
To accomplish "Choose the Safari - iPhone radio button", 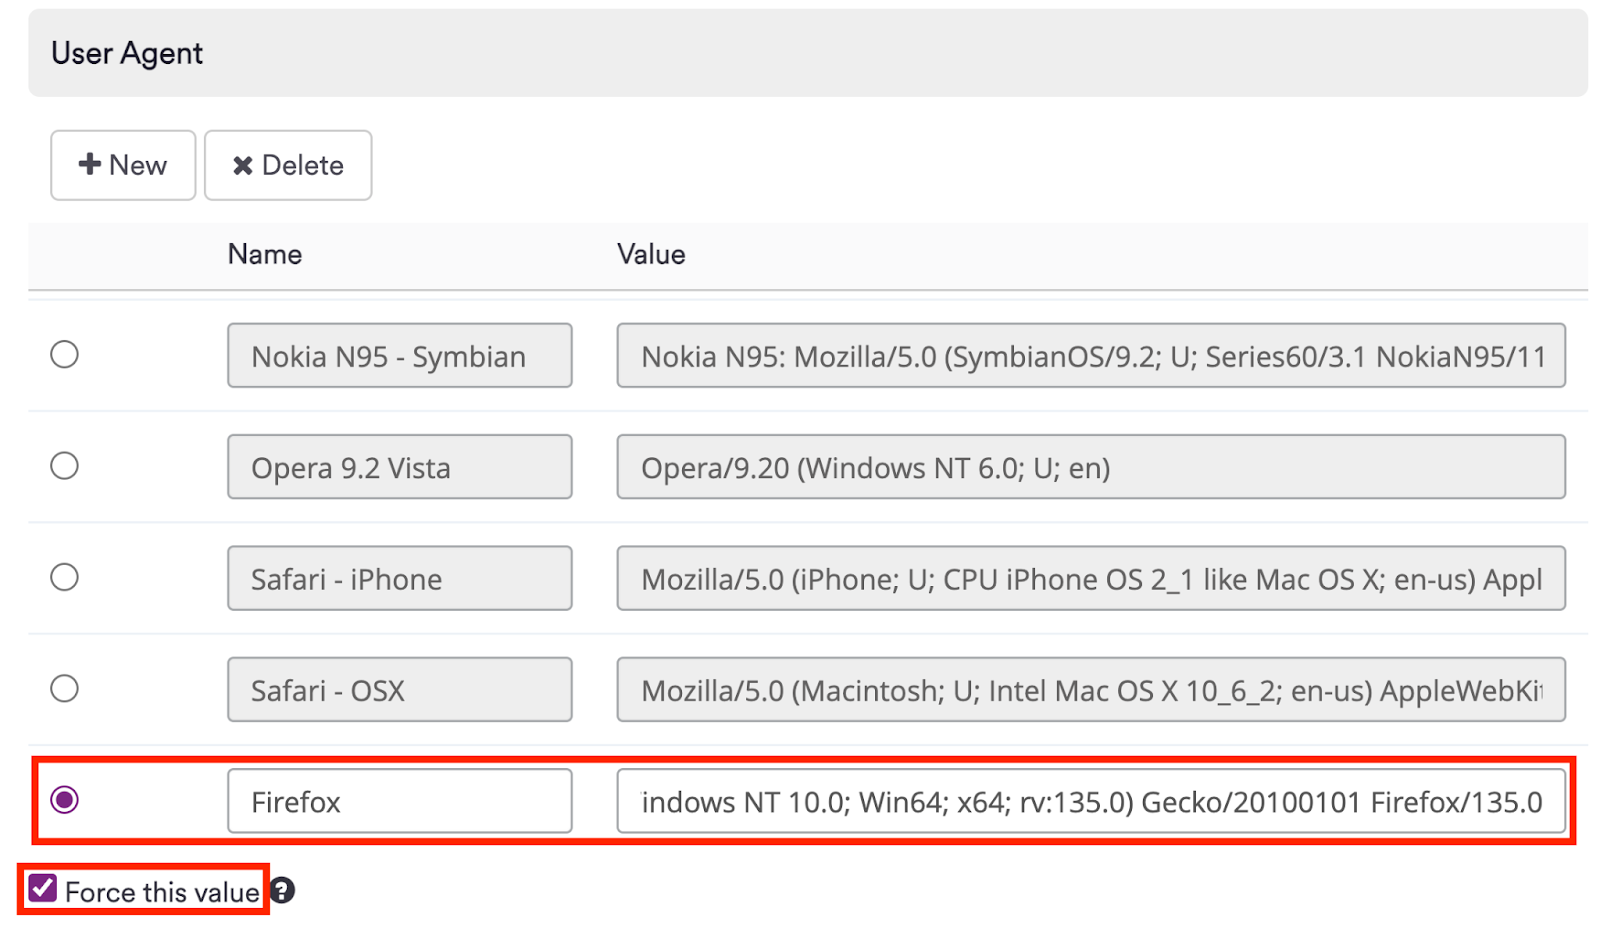I will [x=64, y=577].
